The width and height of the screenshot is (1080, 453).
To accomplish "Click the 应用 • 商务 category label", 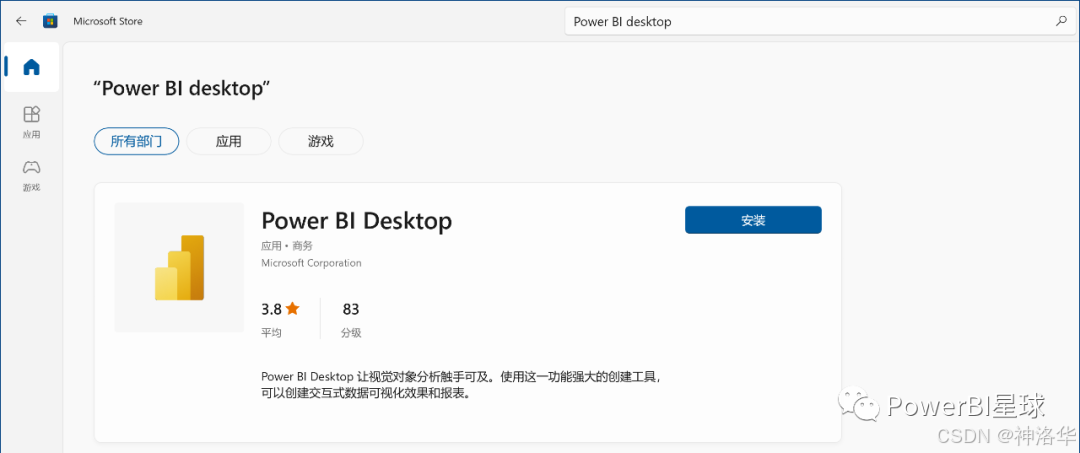I will [287, 246].
